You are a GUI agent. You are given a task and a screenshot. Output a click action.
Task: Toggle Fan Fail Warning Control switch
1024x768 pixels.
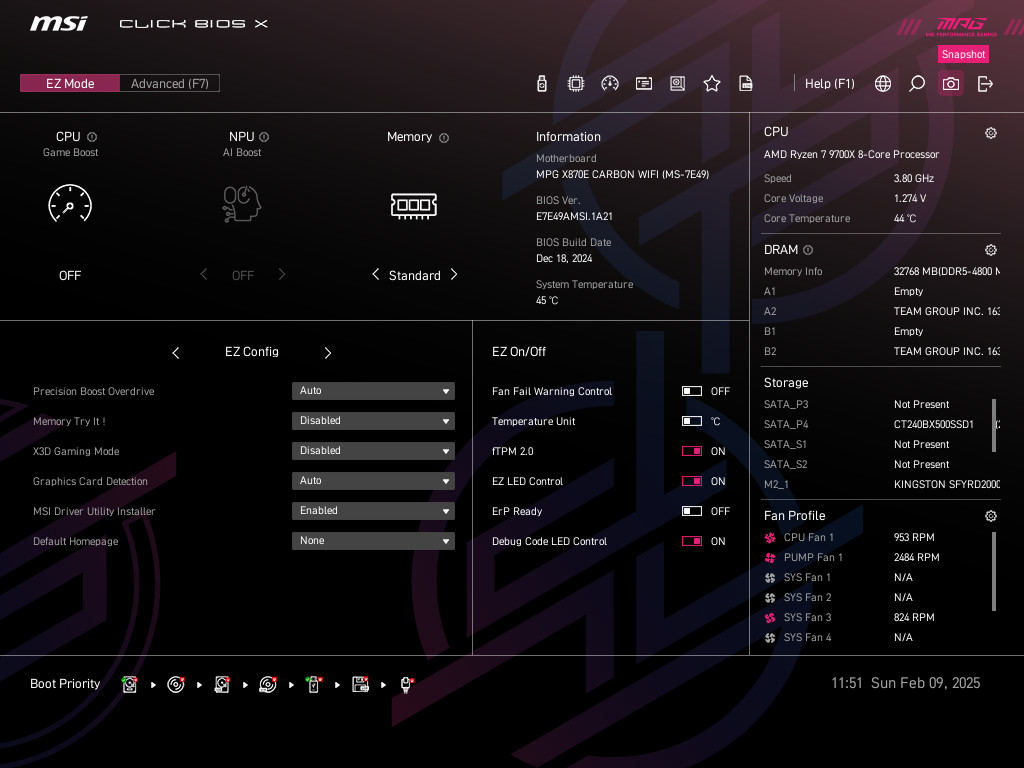tap(692, 391)
